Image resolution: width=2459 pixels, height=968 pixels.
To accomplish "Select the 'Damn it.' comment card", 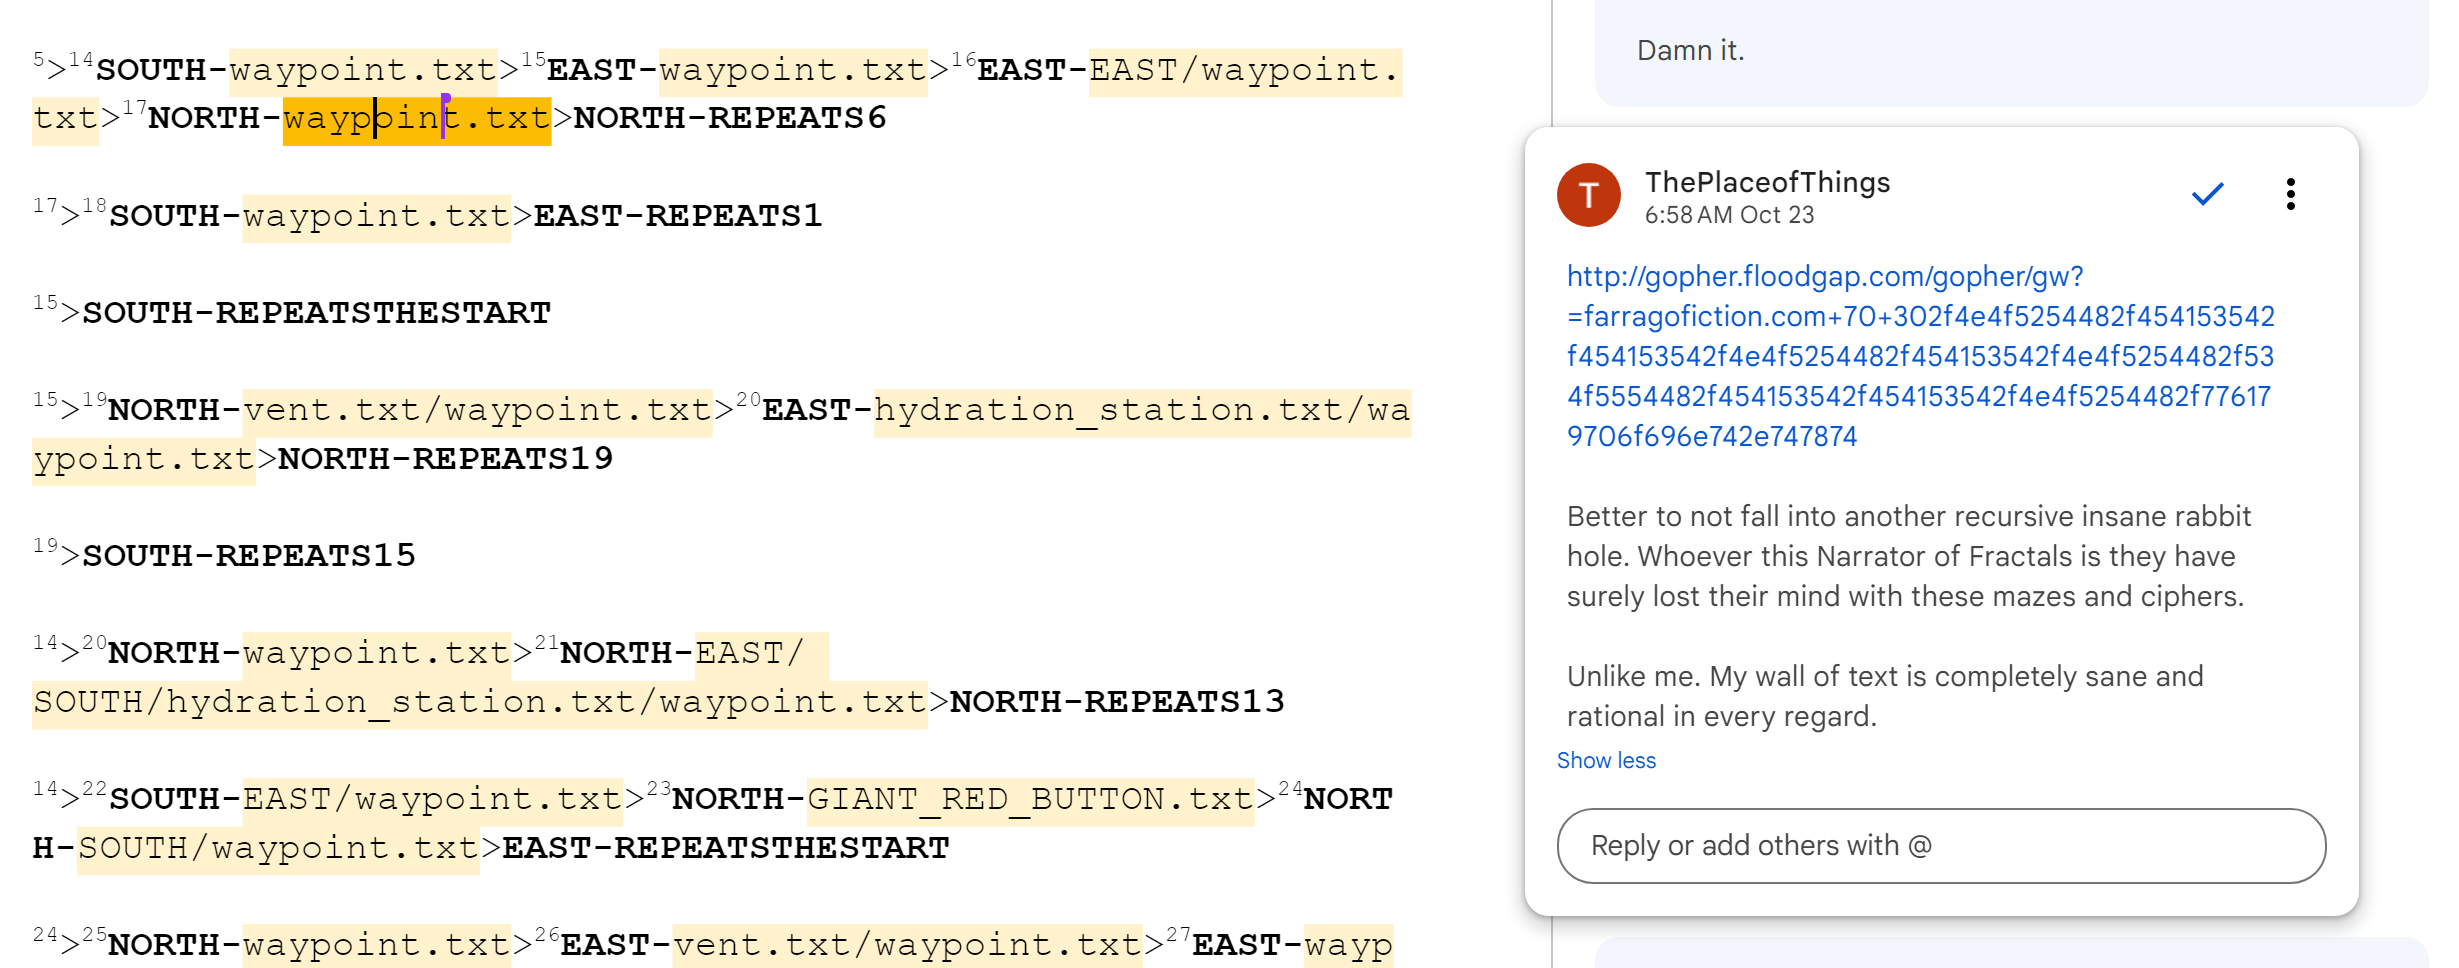I will click(x=2010, y=52).
